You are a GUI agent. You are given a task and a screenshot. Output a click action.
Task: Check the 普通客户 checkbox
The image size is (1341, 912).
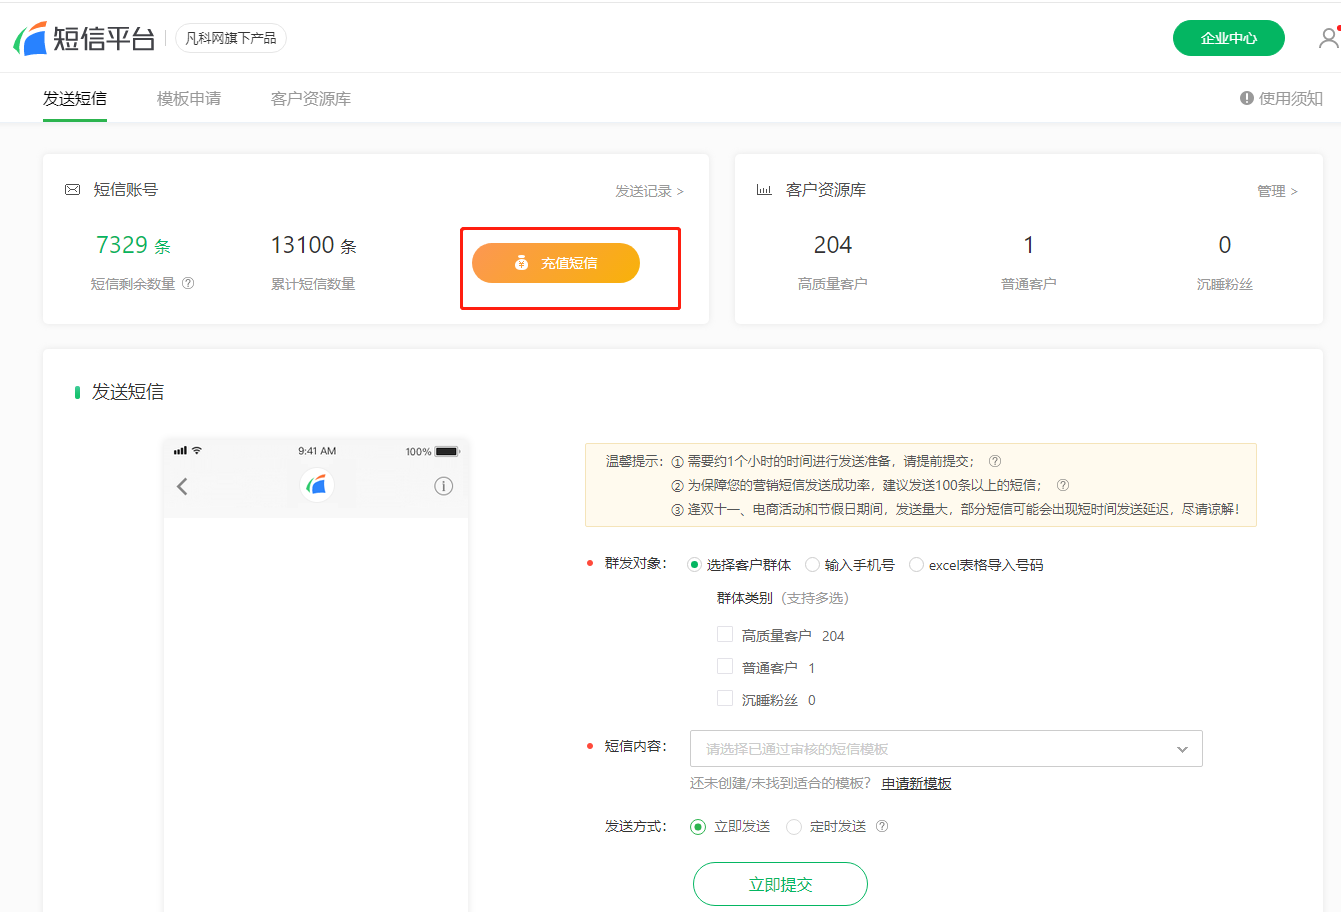pyautogui.click(x=725, y=667)
